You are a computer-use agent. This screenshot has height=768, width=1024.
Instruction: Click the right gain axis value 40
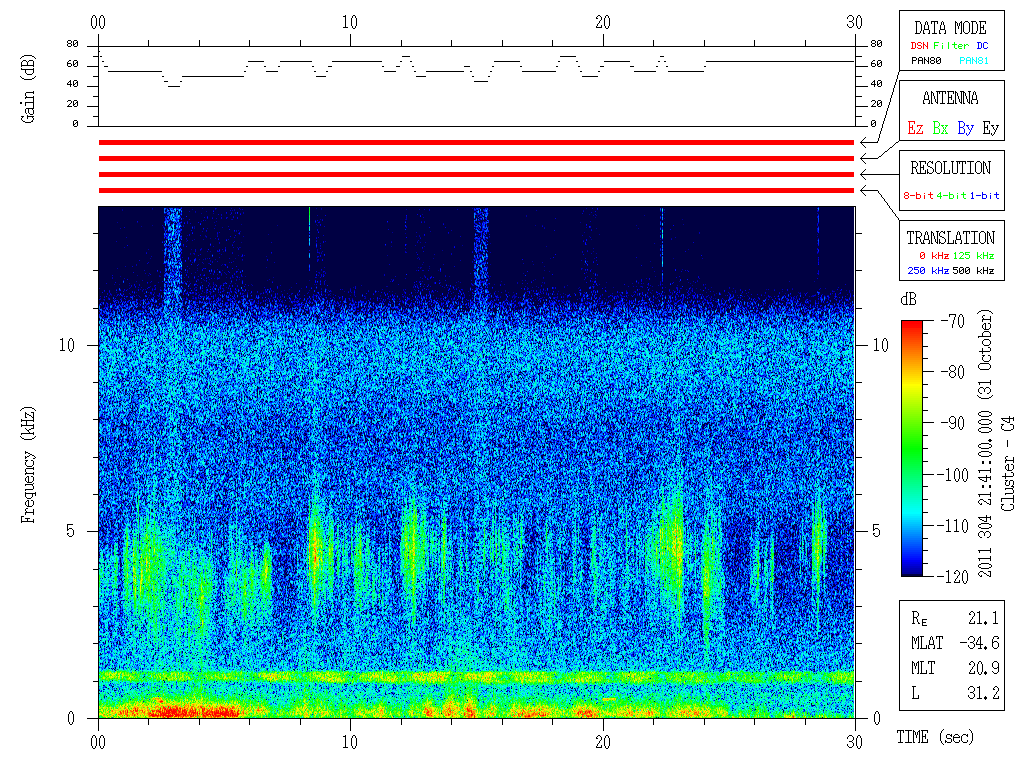(x=876, y=84)
